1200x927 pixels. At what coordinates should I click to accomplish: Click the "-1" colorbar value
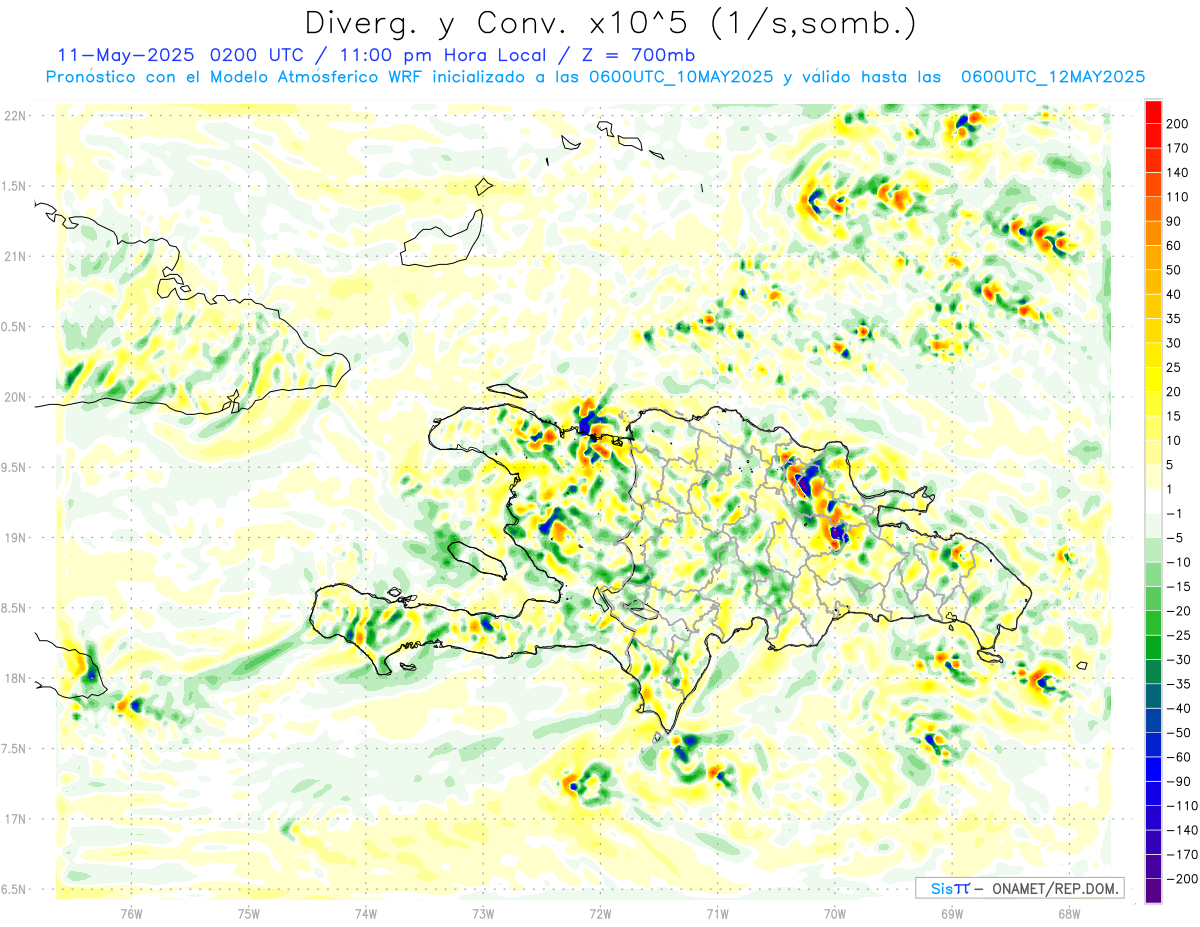[1175, 514]
